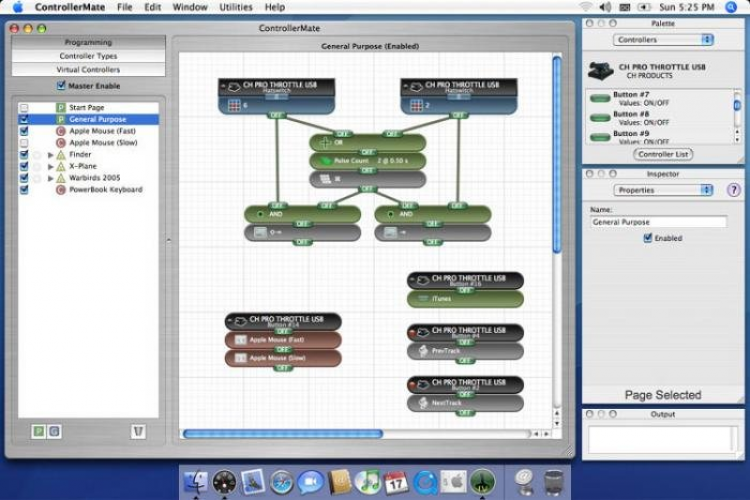The height and width of the screenshot is (500, 750).
Task: Select the Button #8 green icon in the Palette
Action: [x=600, y=118]
